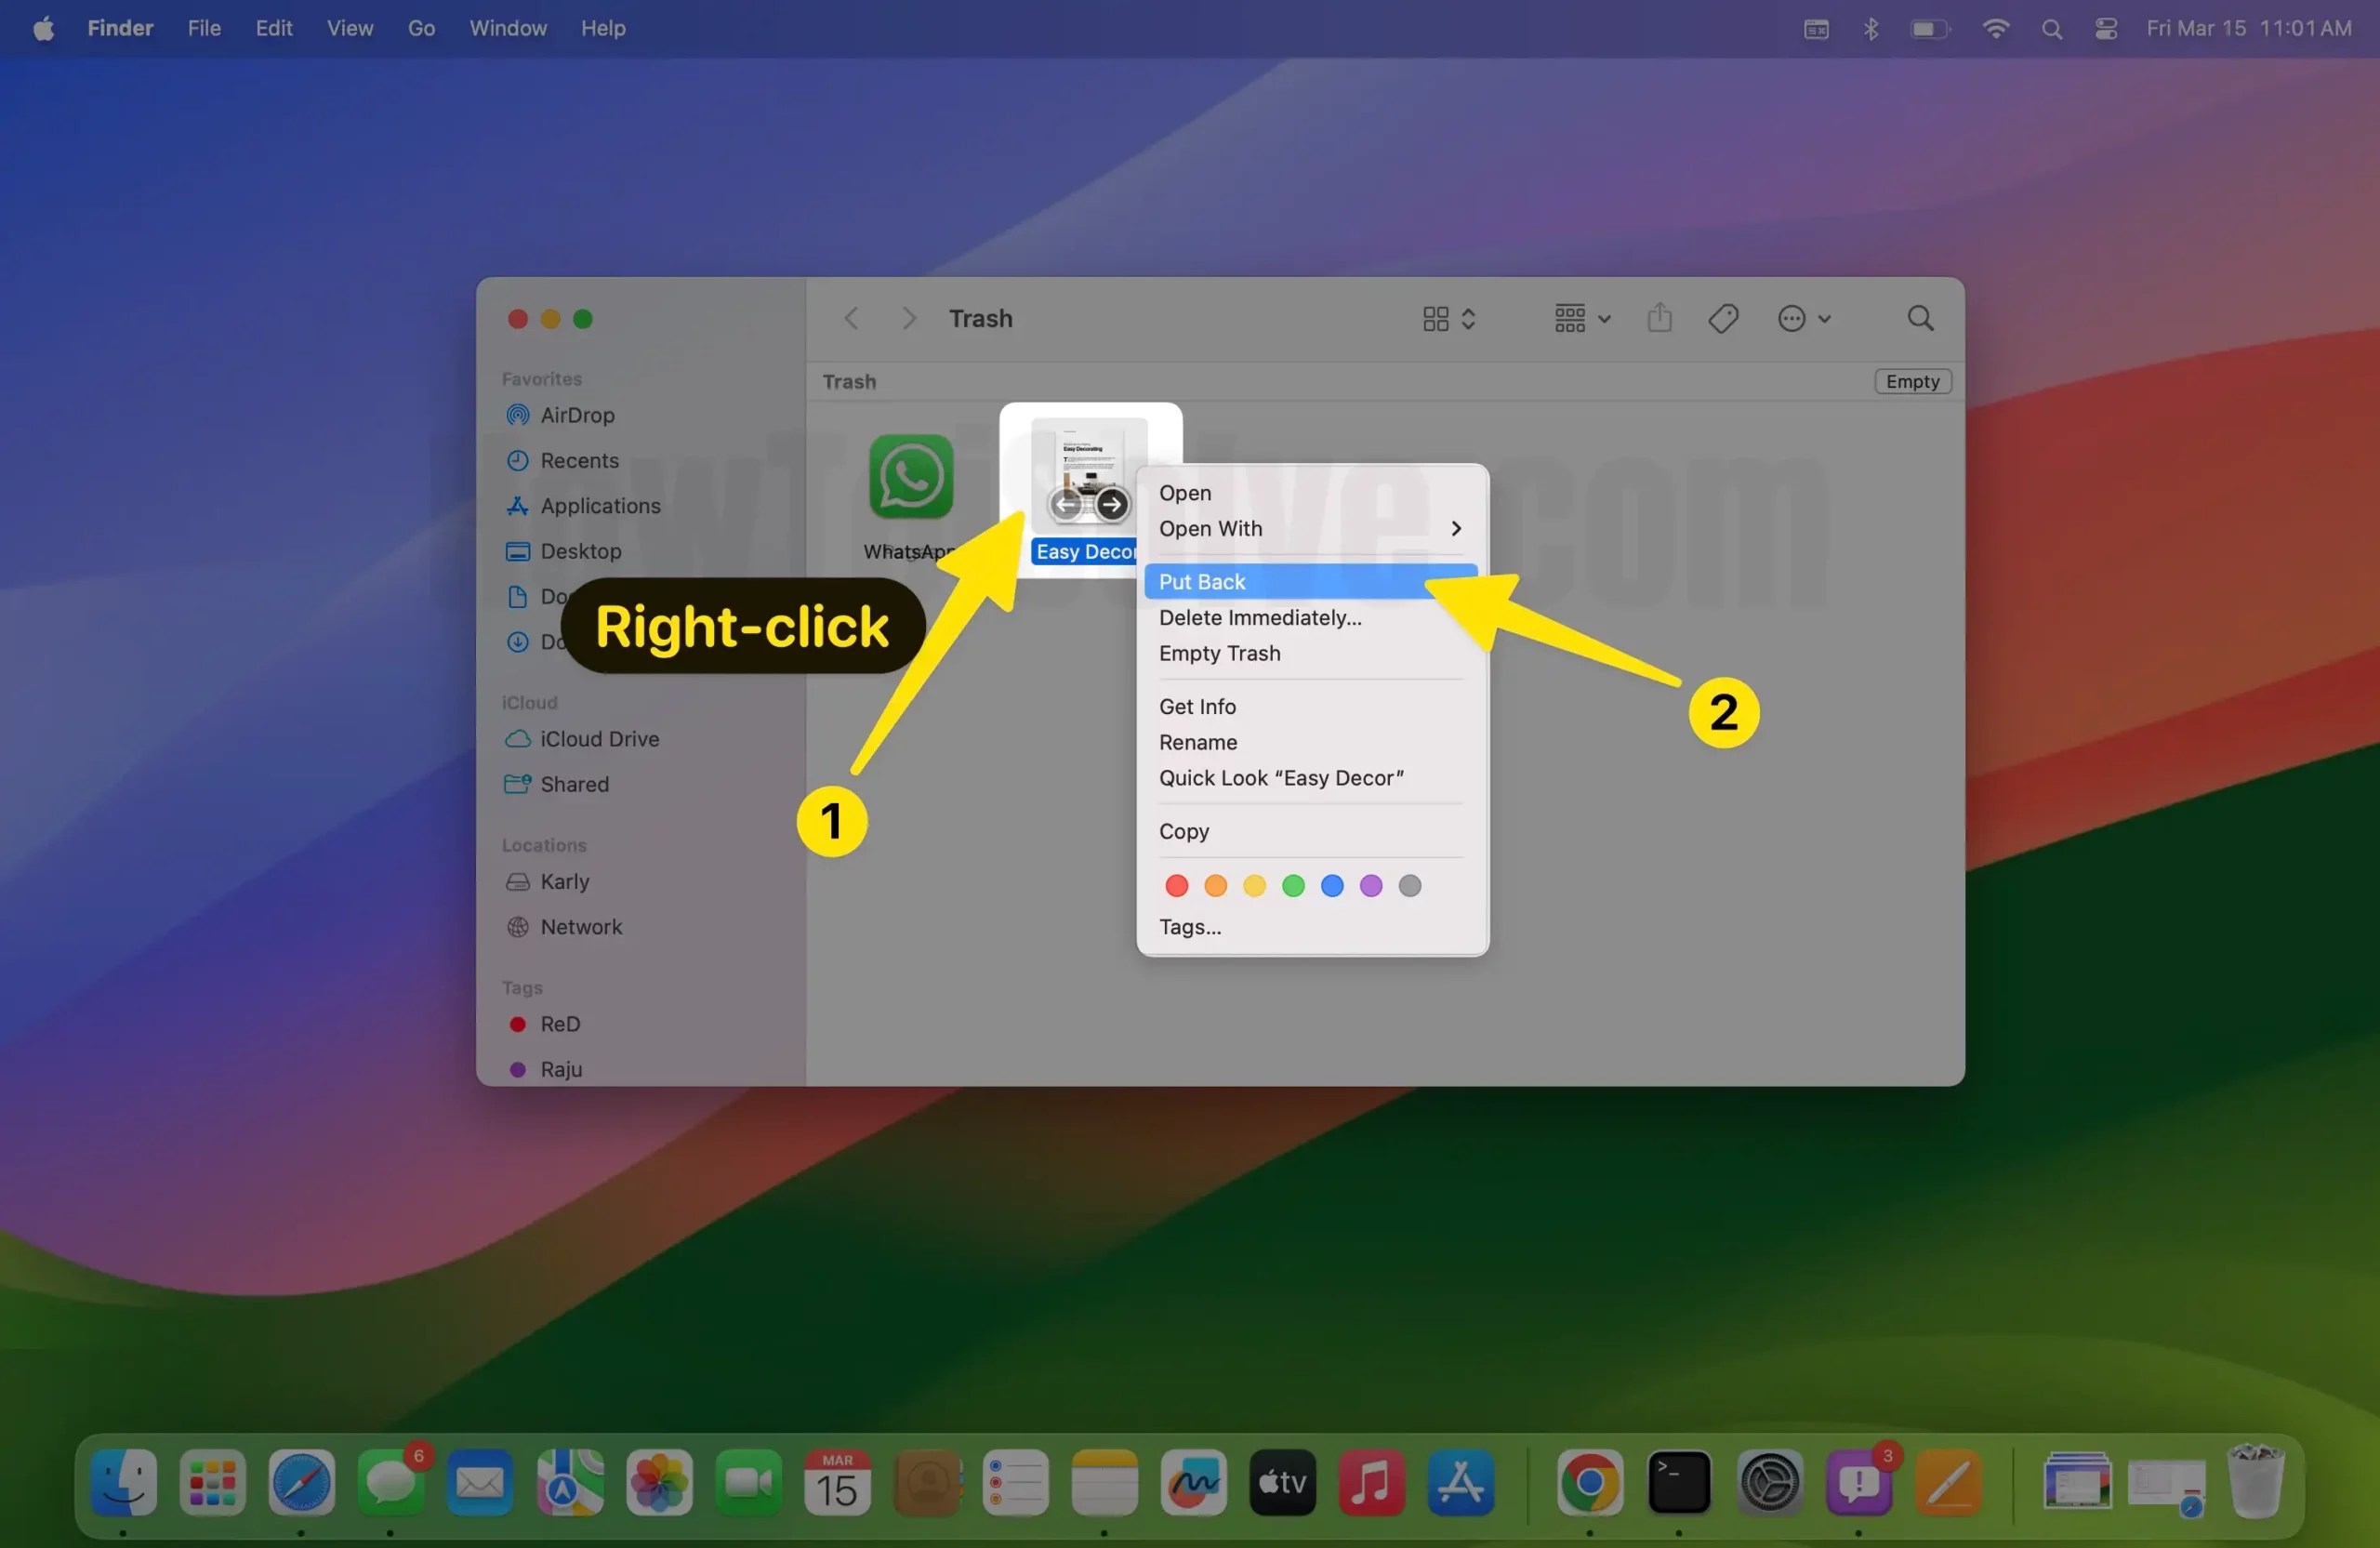The height and width of the screenshot is (1548, 2380).
Task: Toggle Bluetooth from the menu bar
Action: pyautogui.click(x=1871, y=28)
